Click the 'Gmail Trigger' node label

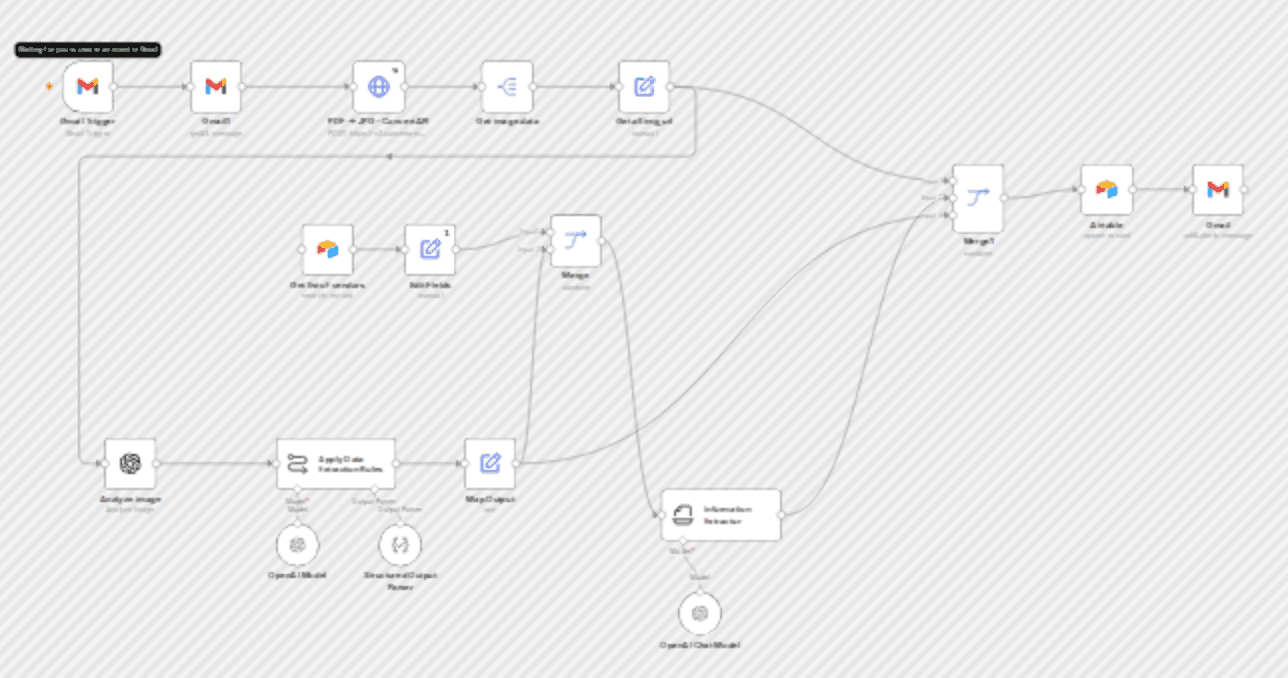click(88, 120)
